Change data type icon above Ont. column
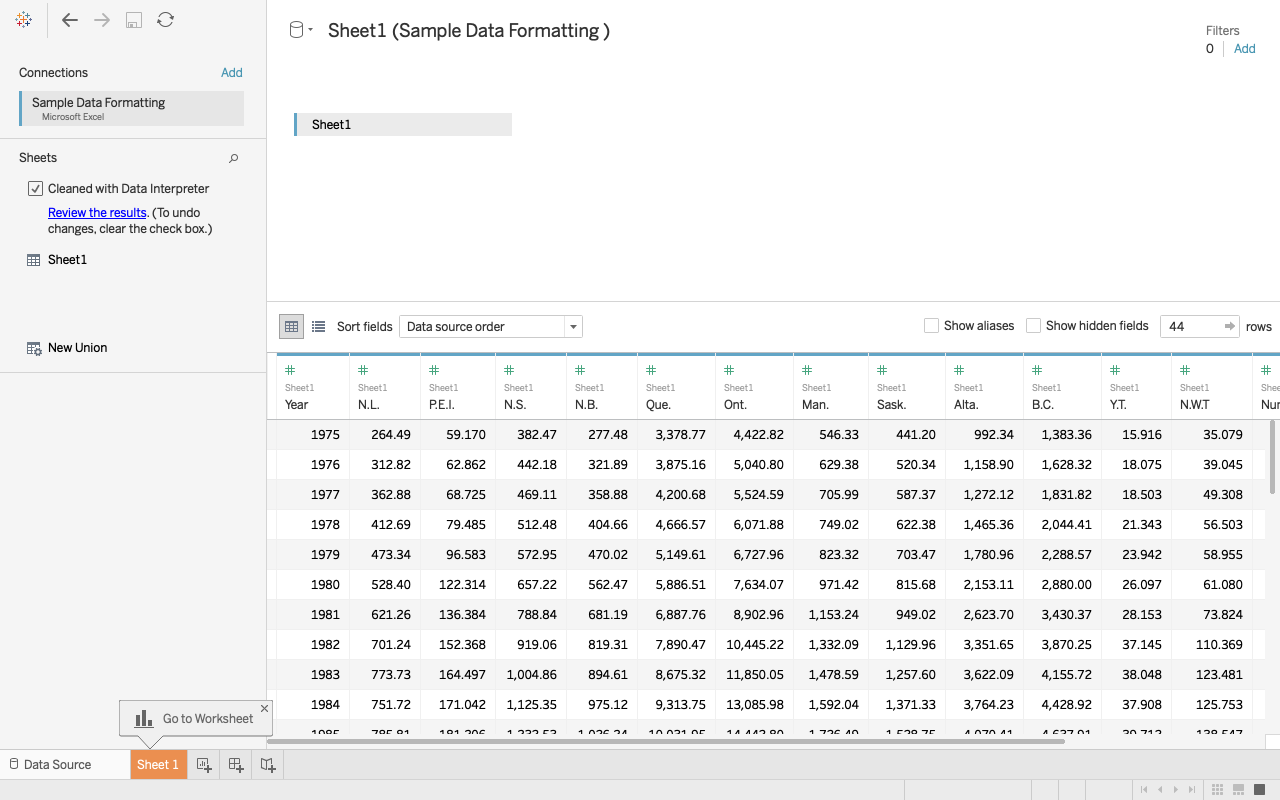Viewport: 1280px width, 800px height. pyautogui.click(x=729, y=371)
